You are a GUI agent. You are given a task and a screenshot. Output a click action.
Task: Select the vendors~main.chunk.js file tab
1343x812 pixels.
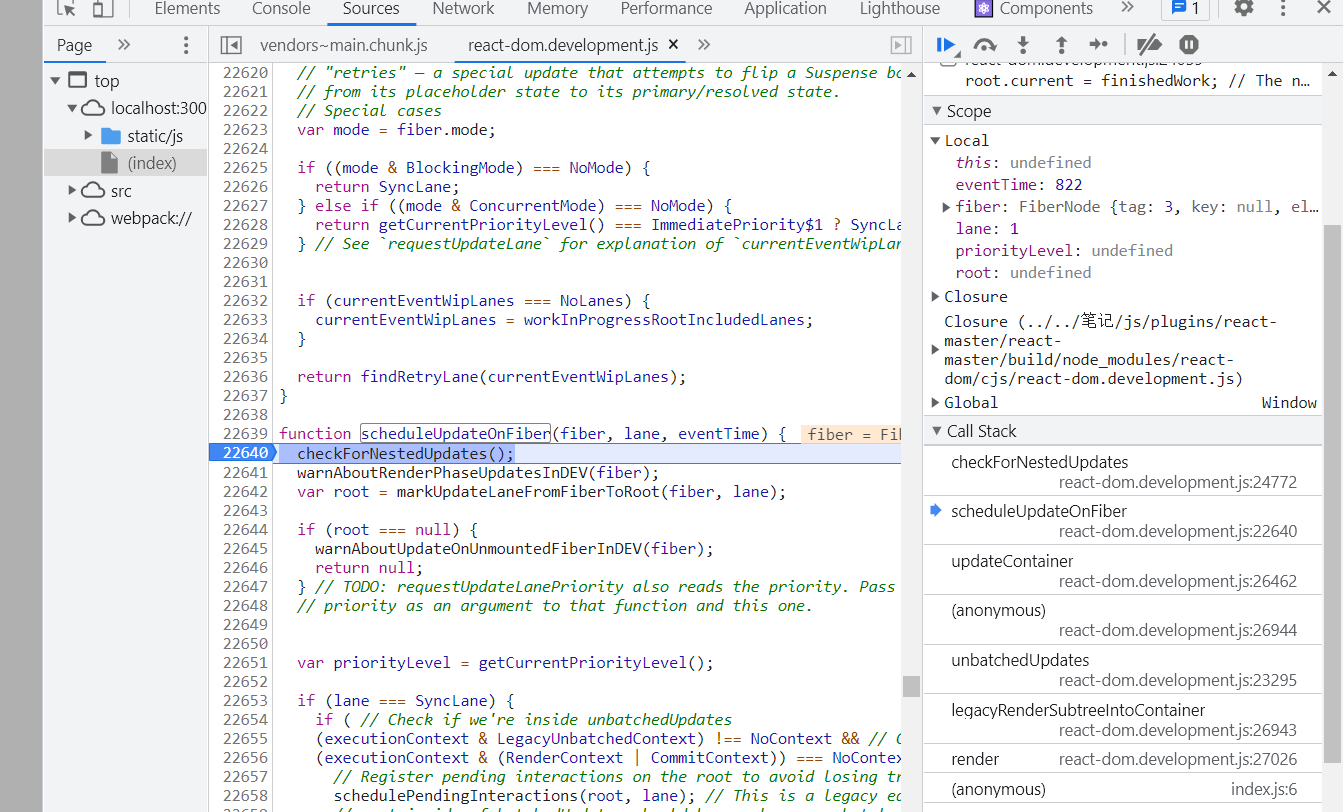(343, 45)
